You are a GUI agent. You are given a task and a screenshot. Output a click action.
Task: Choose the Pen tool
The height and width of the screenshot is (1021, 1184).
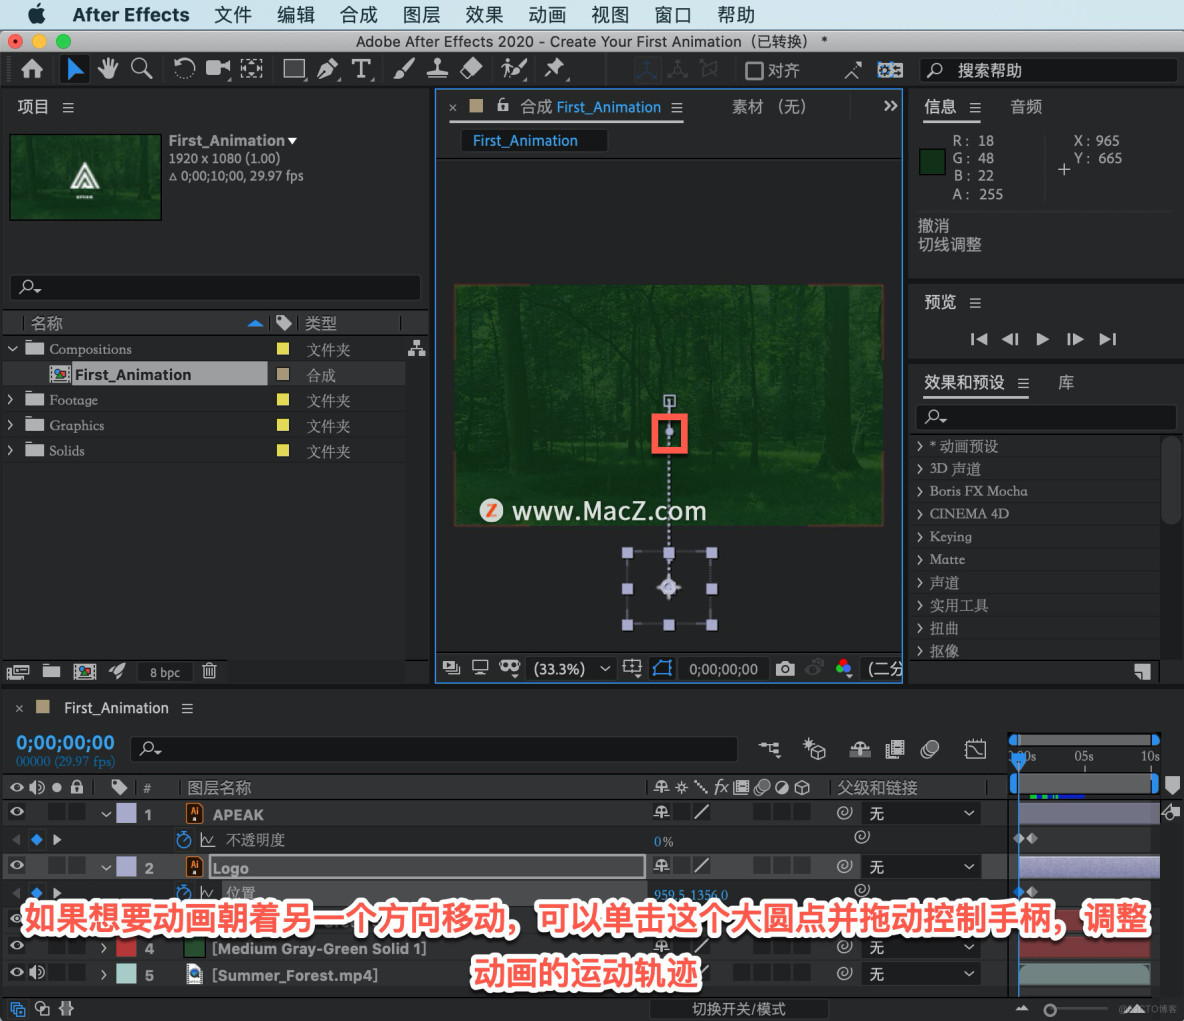[x=328, y=69]
